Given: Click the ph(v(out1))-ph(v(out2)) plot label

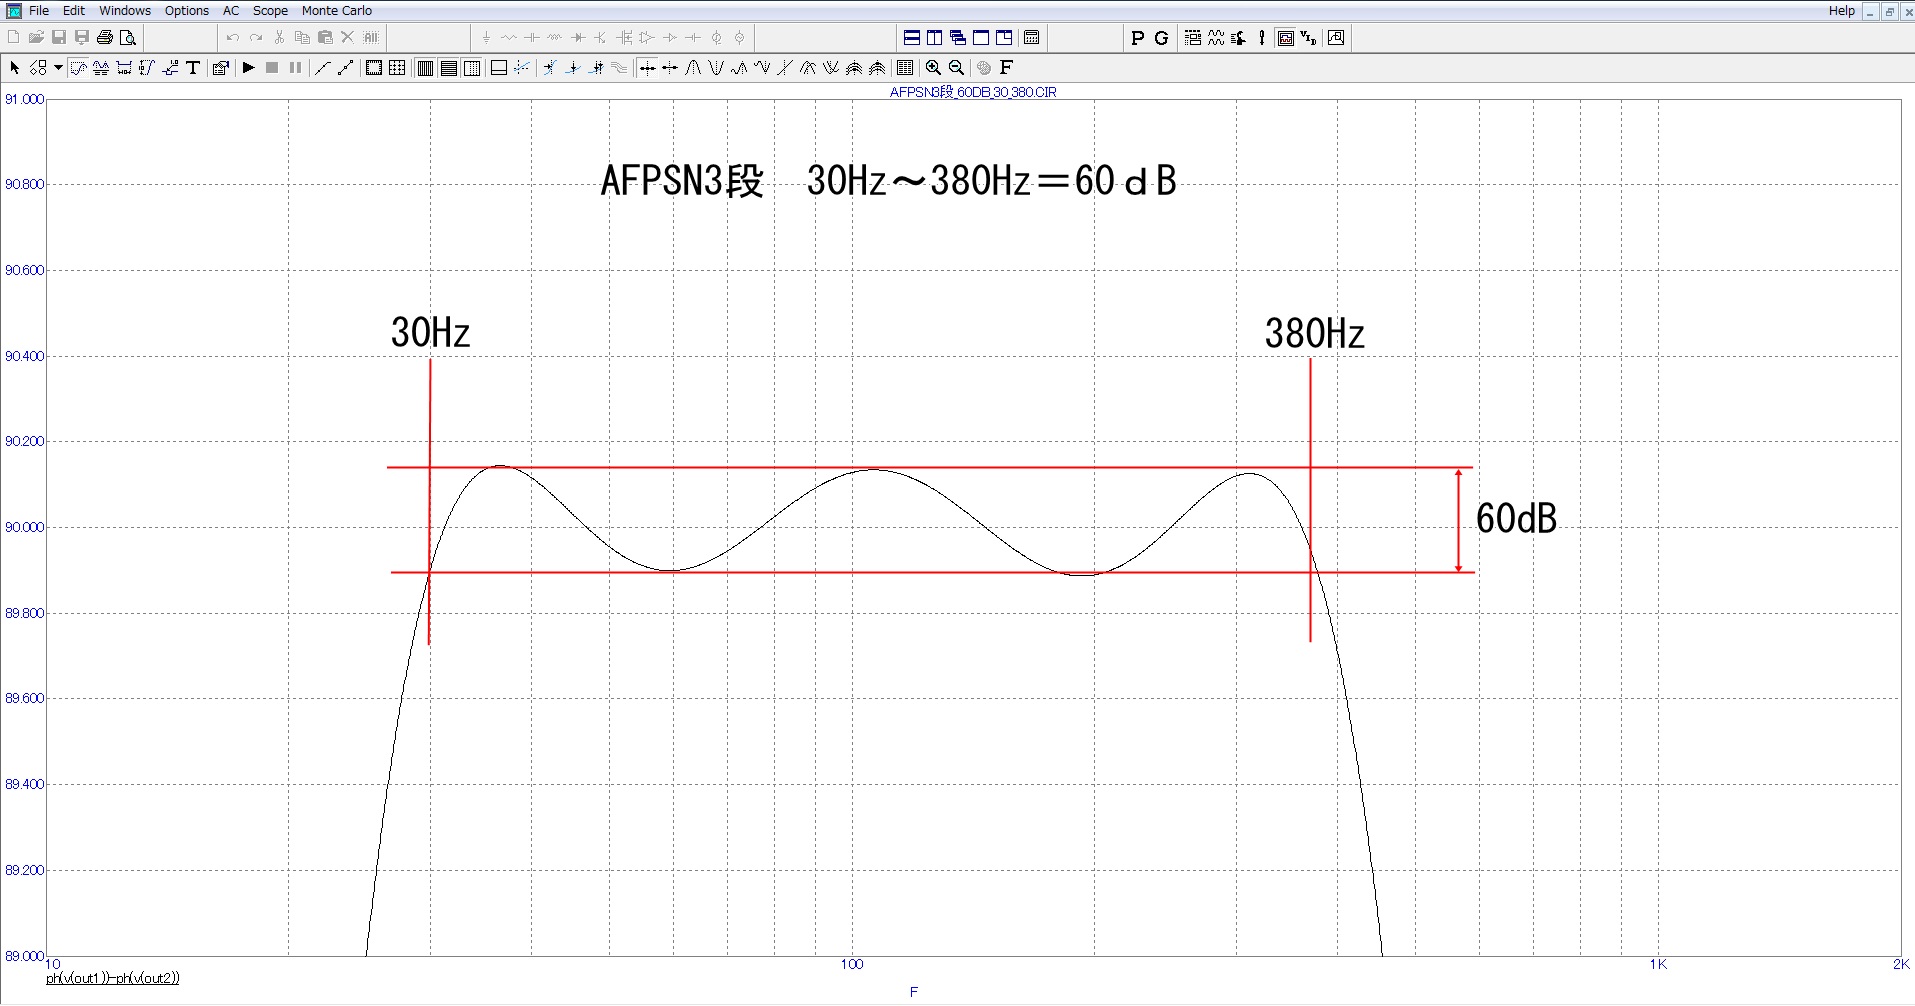Looking at the screenshot, I should coord(113,978).
